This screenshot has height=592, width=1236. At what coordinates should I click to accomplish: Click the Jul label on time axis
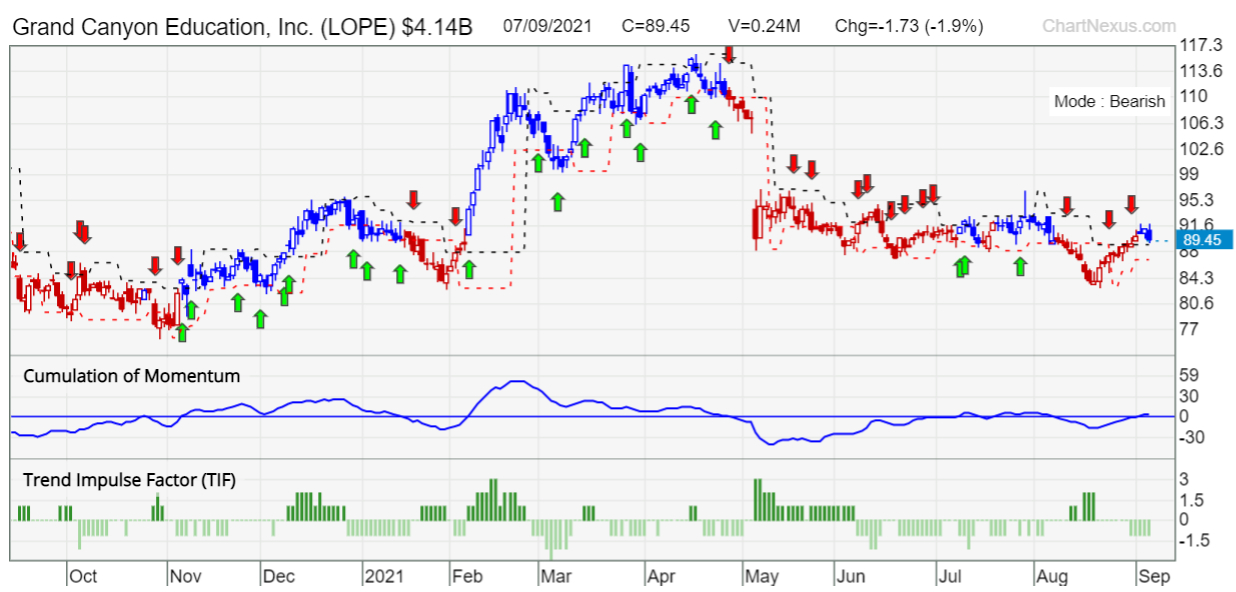[950, 577]
